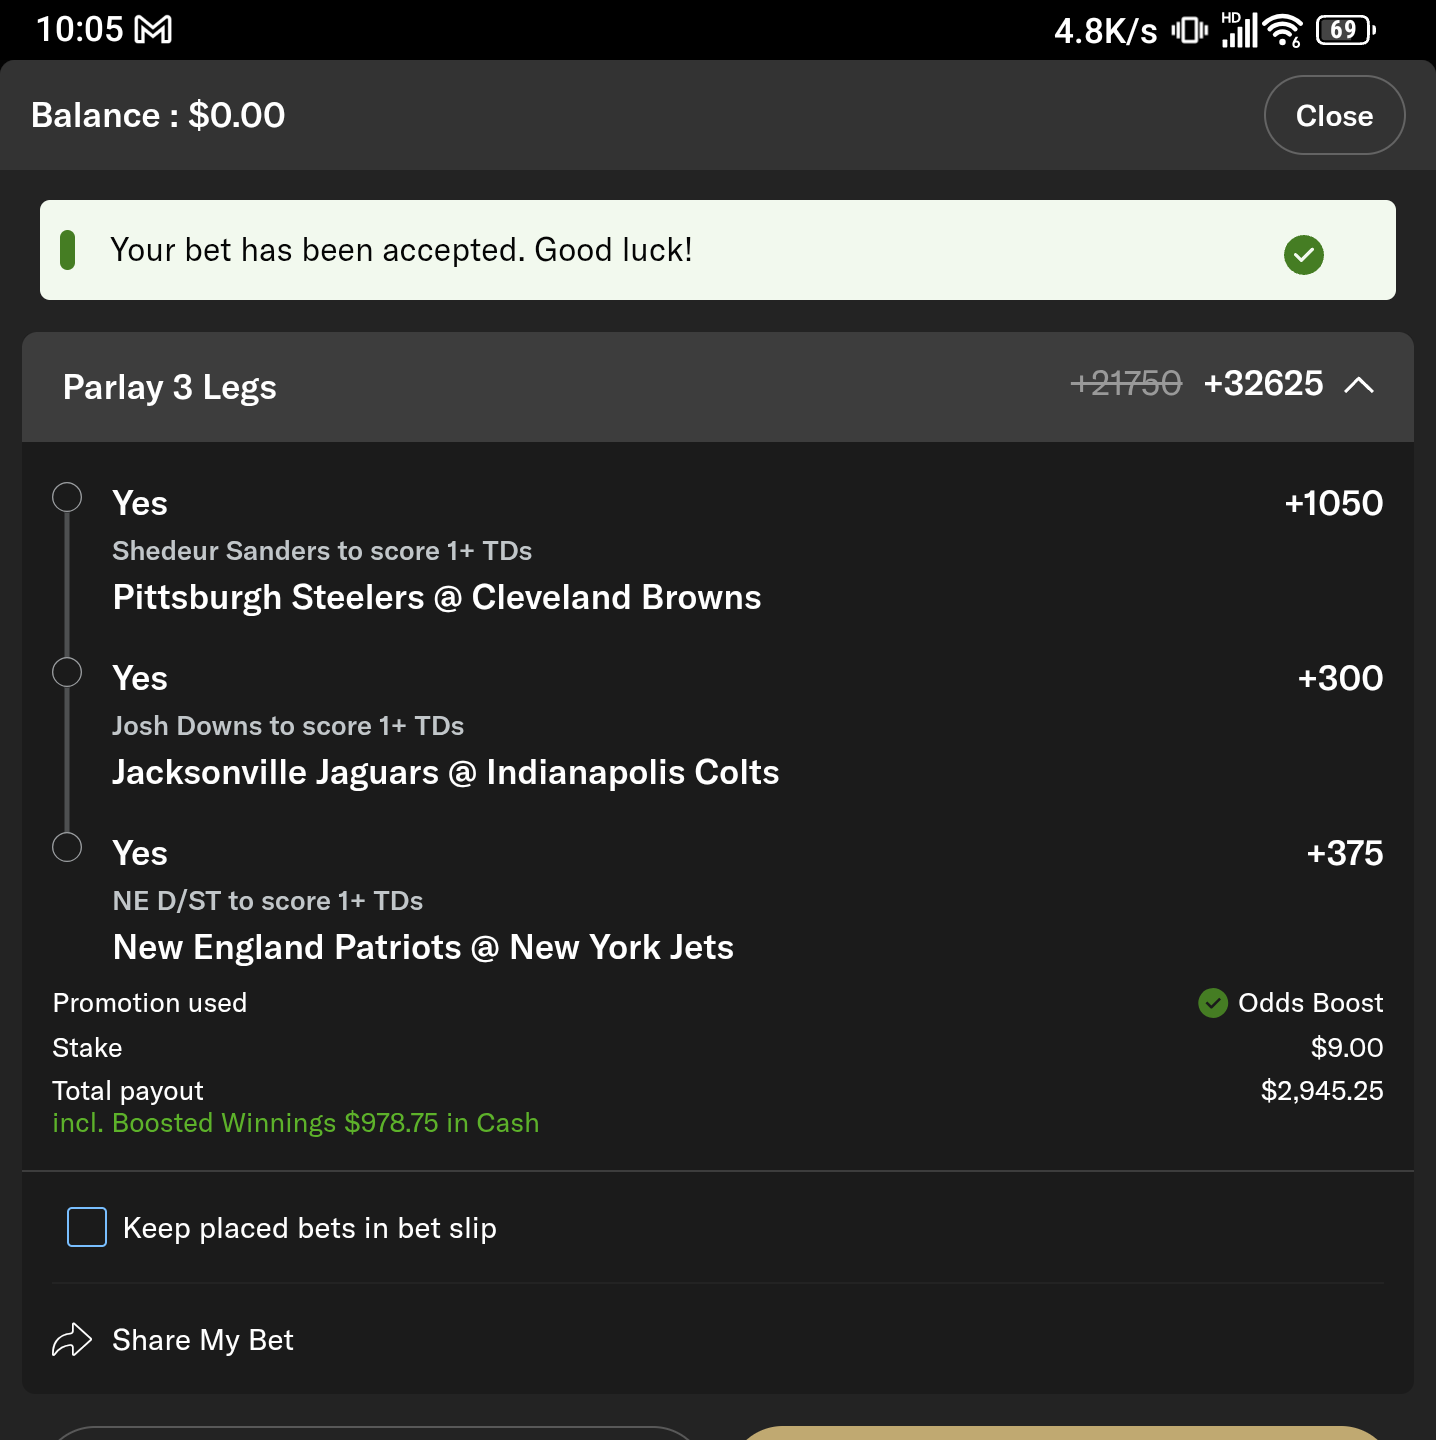
Task: Enable Keep placed bets in bet slip checkbox
Action: [x=87, y=1227]
